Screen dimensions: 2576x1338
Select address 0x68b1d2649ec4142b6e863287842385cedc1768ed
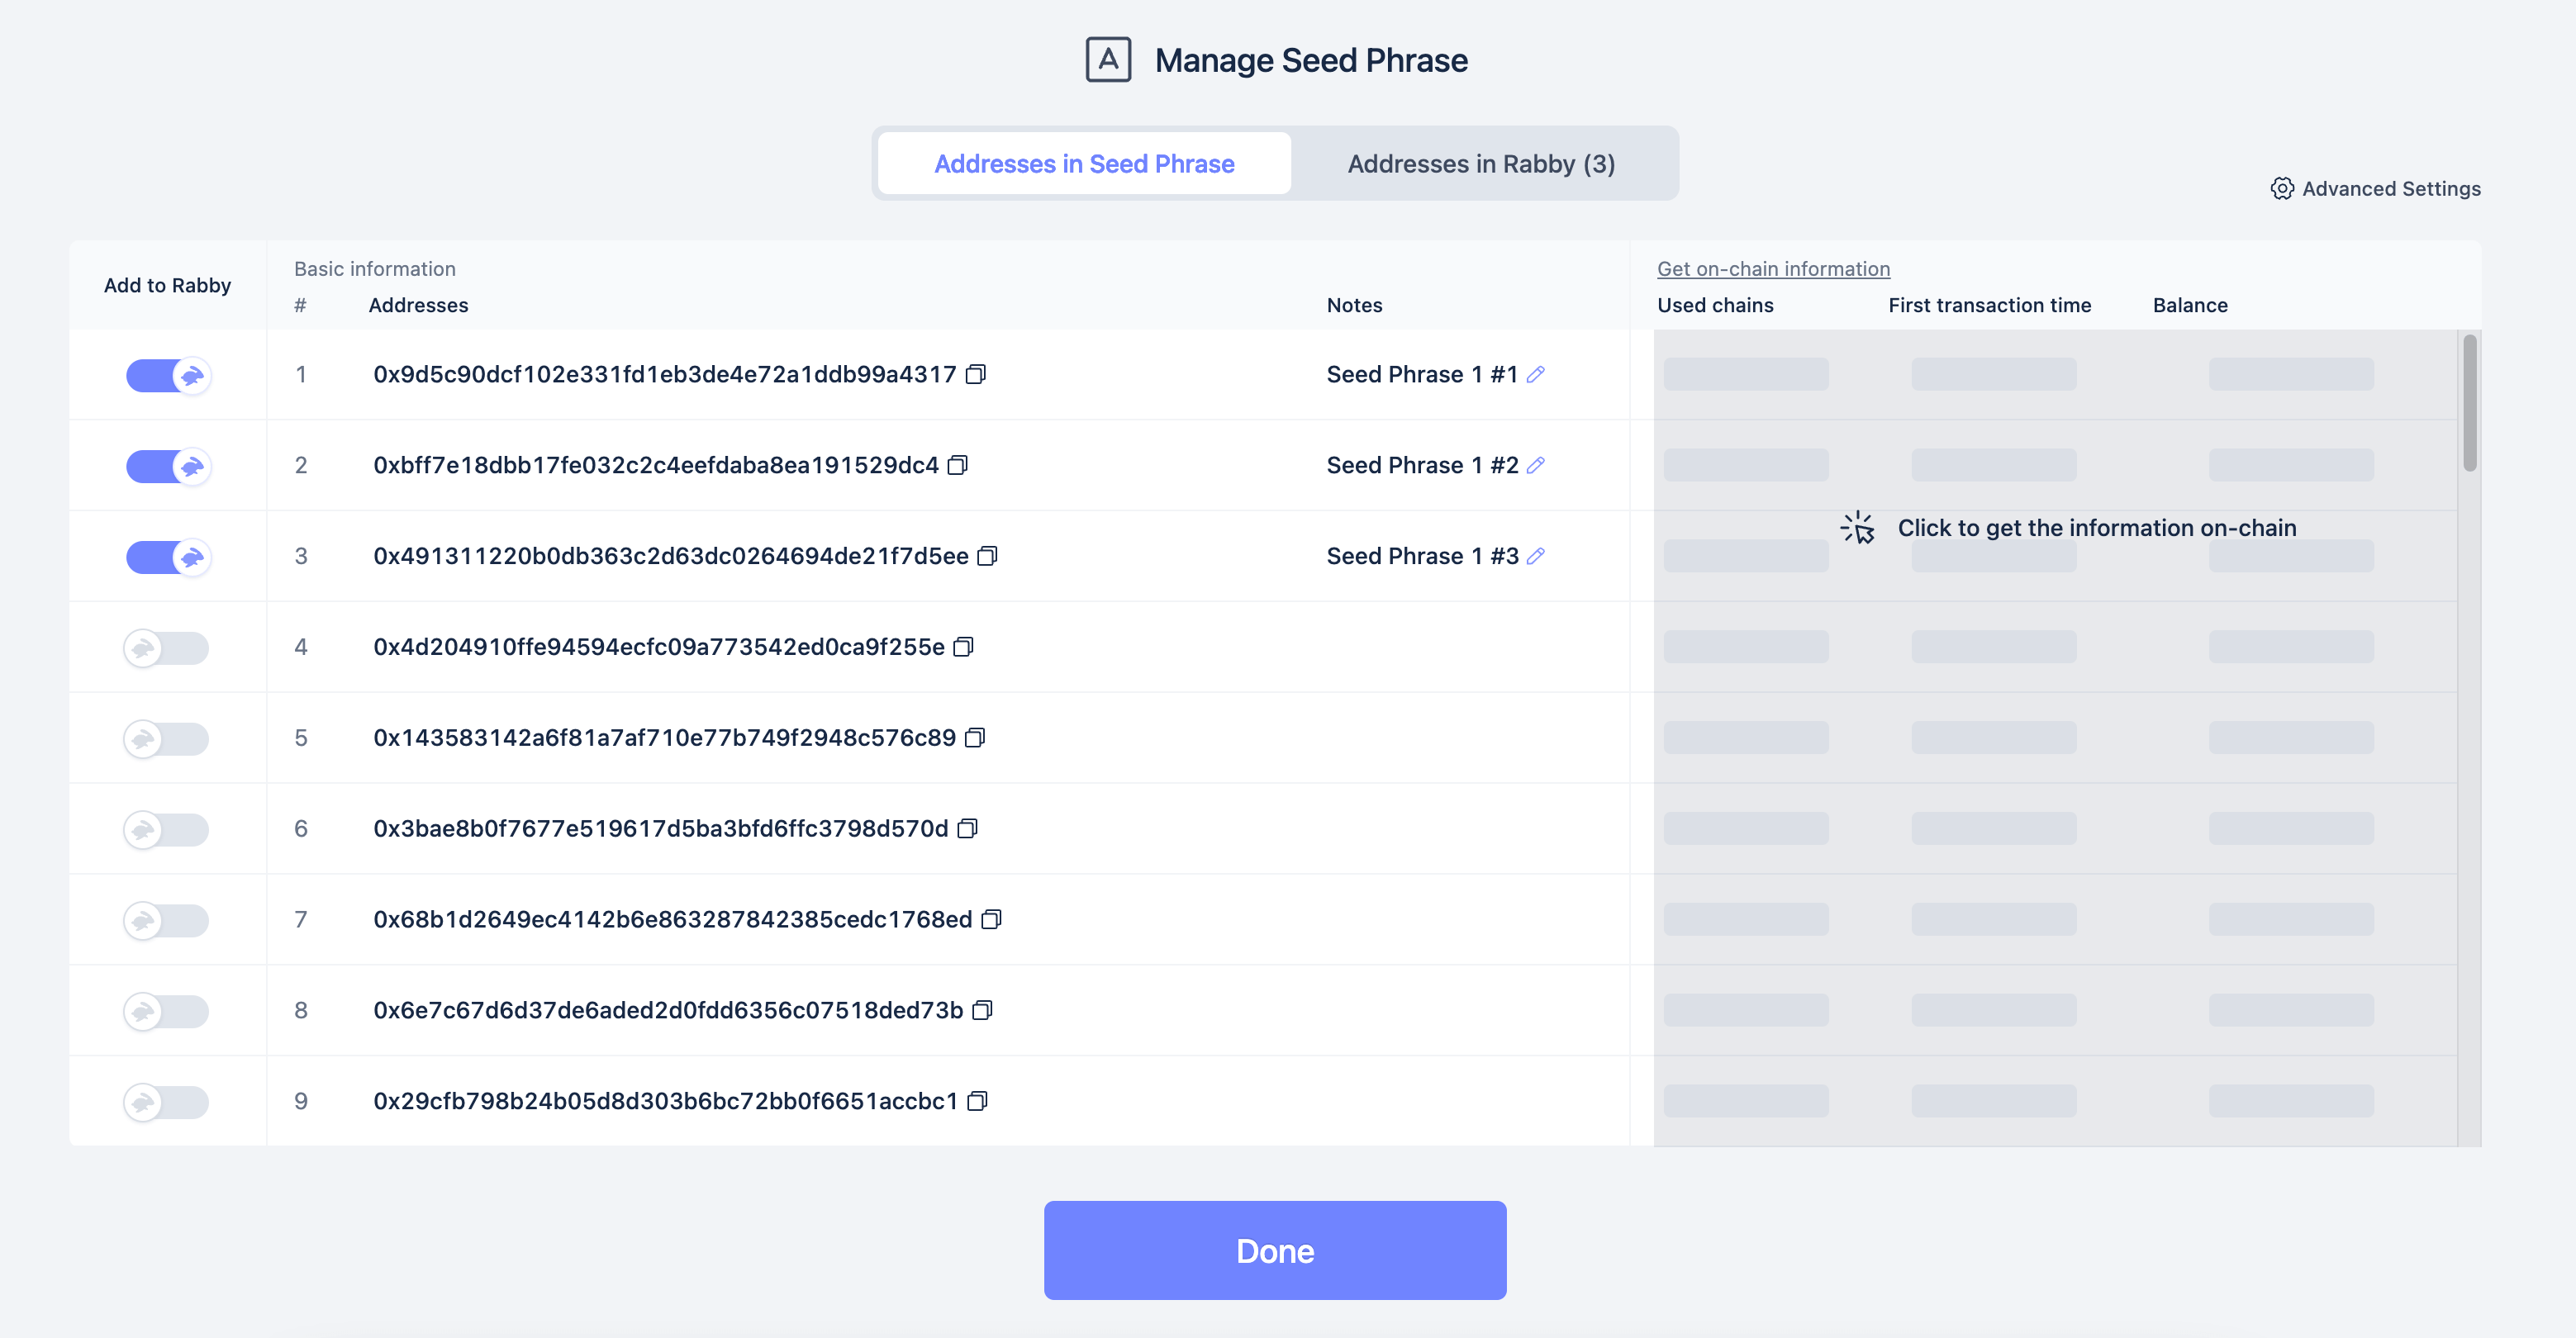pyautogui.click(x=672, y=920)
